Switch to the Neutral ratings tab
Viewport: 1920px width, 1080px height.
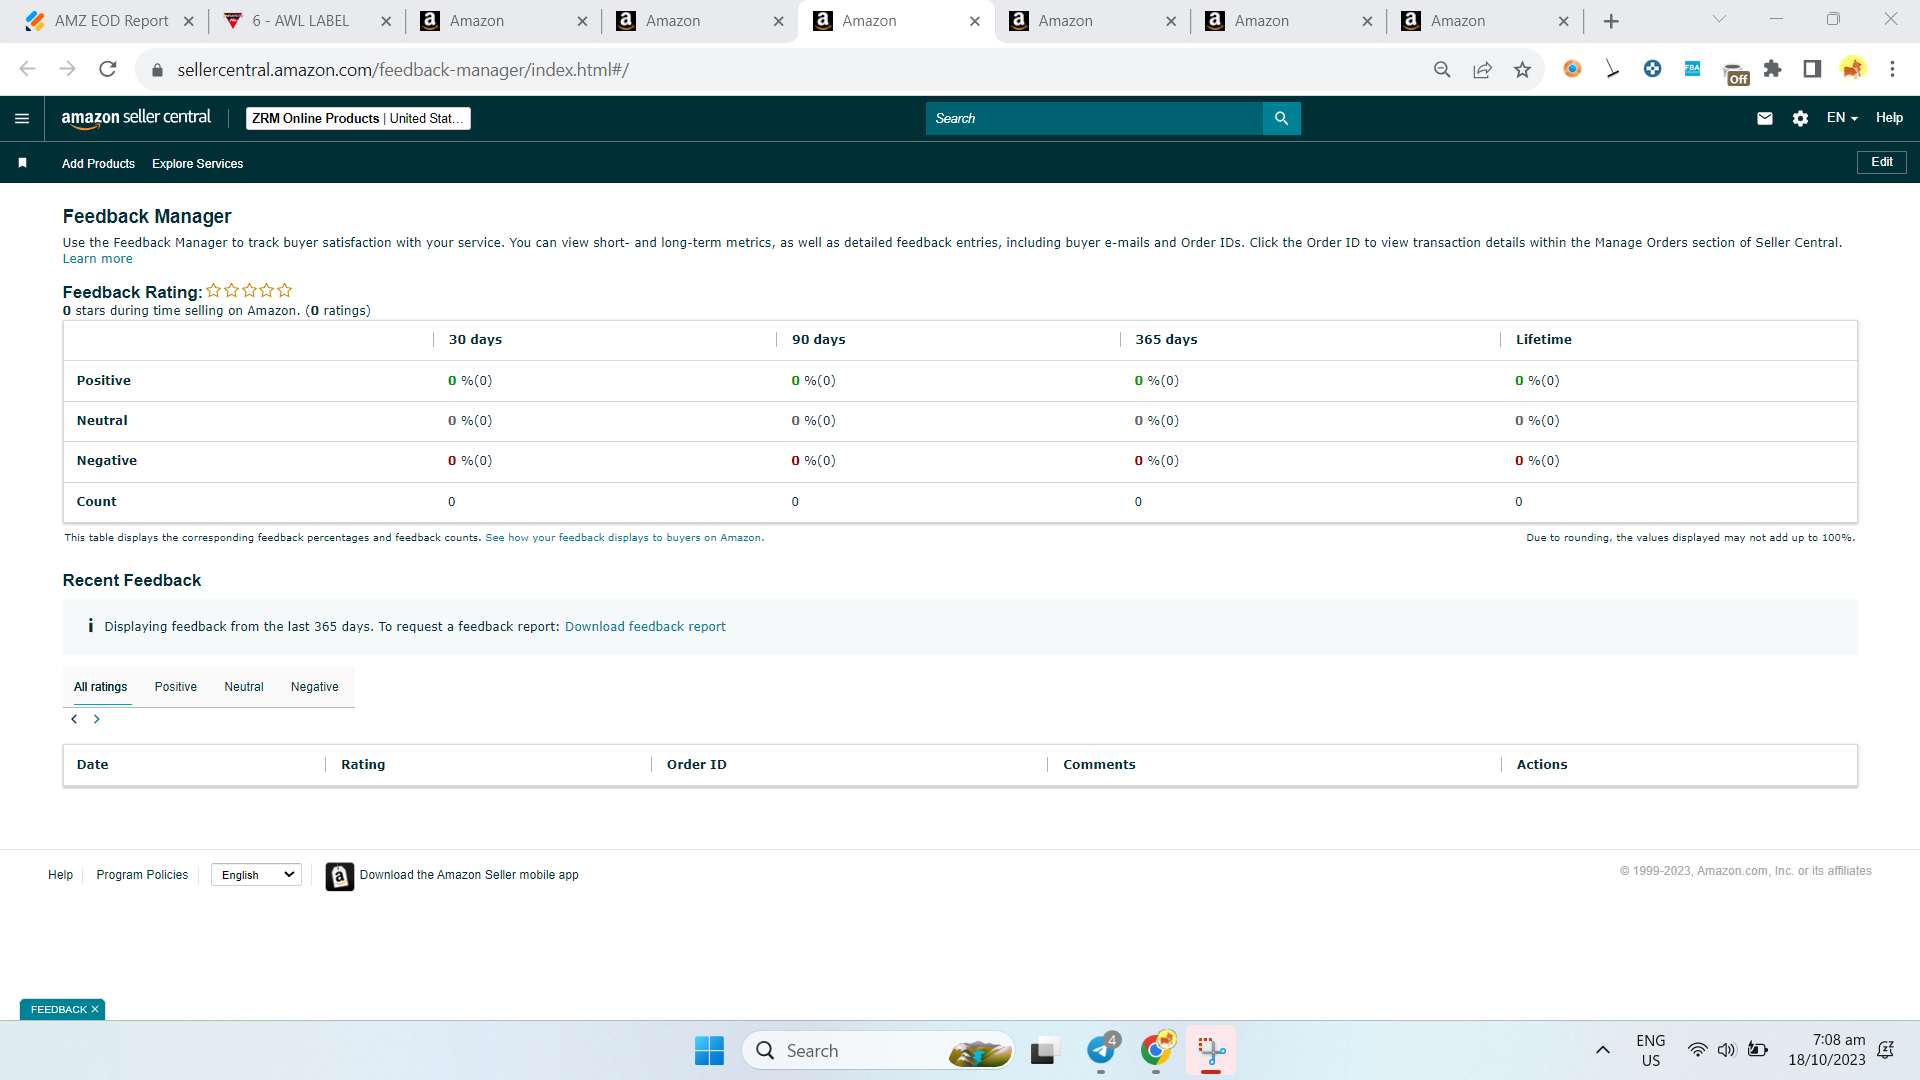244,687
